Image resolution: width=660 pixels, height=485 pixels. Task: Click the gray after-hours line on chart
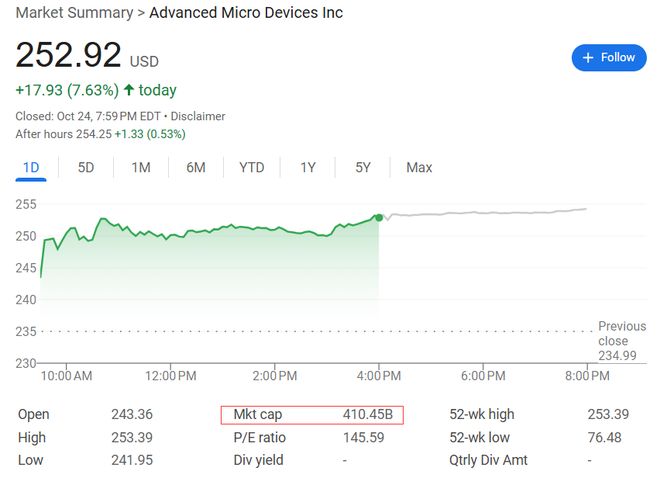tap(480, 213)
